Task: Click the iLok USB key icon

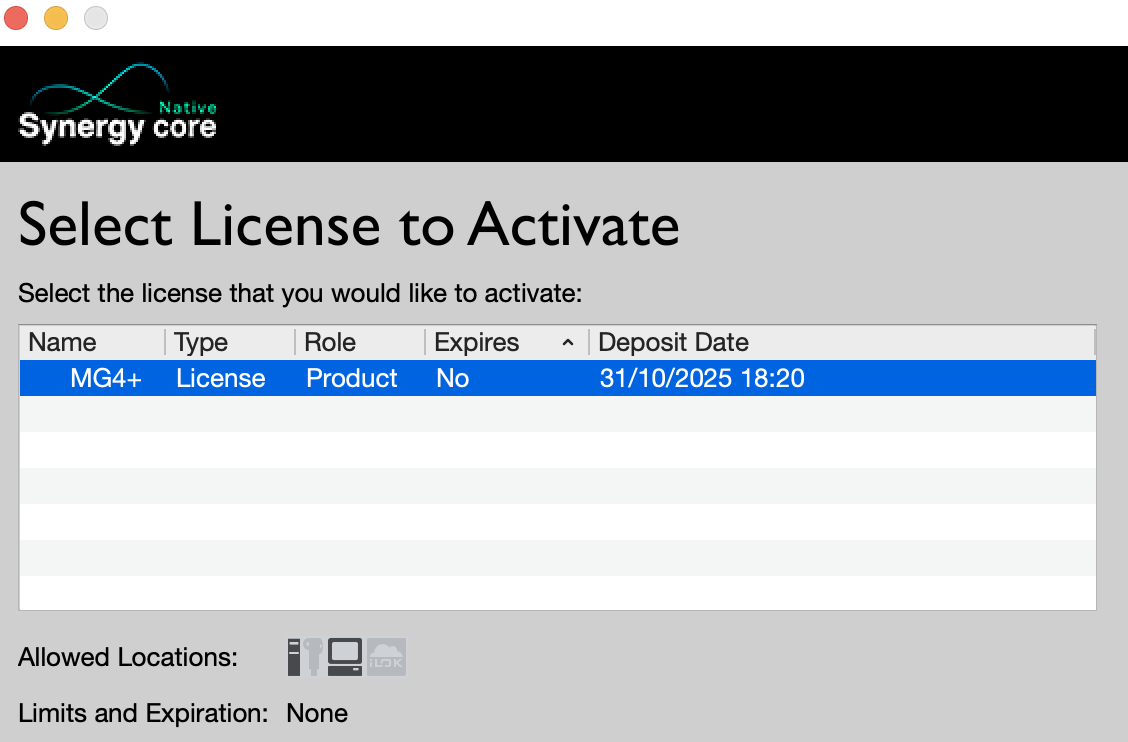Action: click(x=313, y=657)
